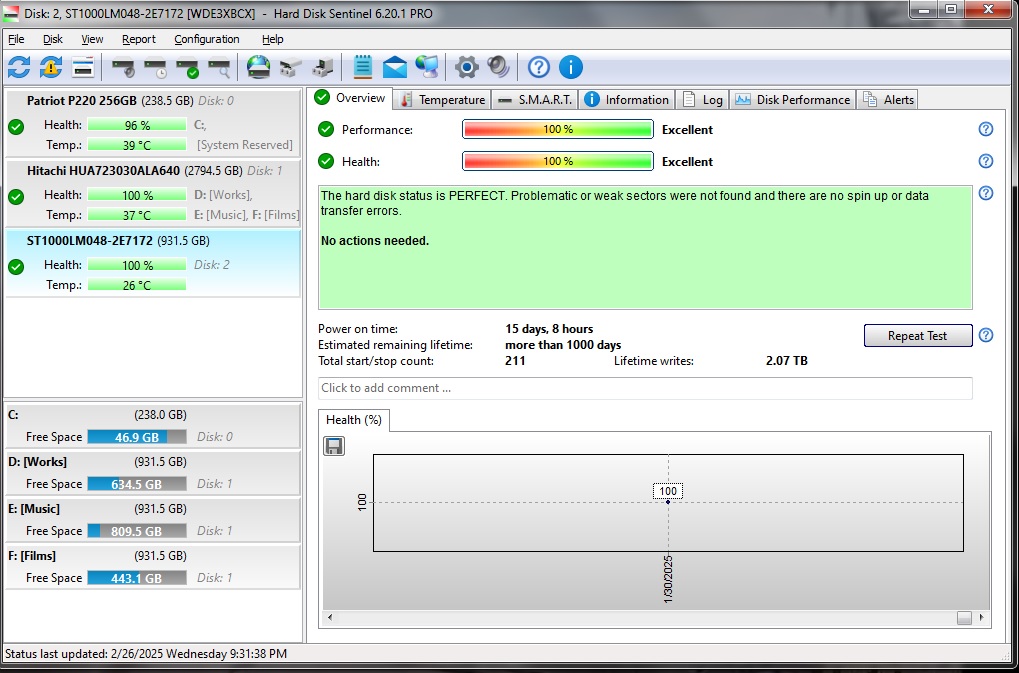The height and width of the screenshot is (673, 1019).
Task: Click the notepad report toolbar icon
Action: pos(363,67)
